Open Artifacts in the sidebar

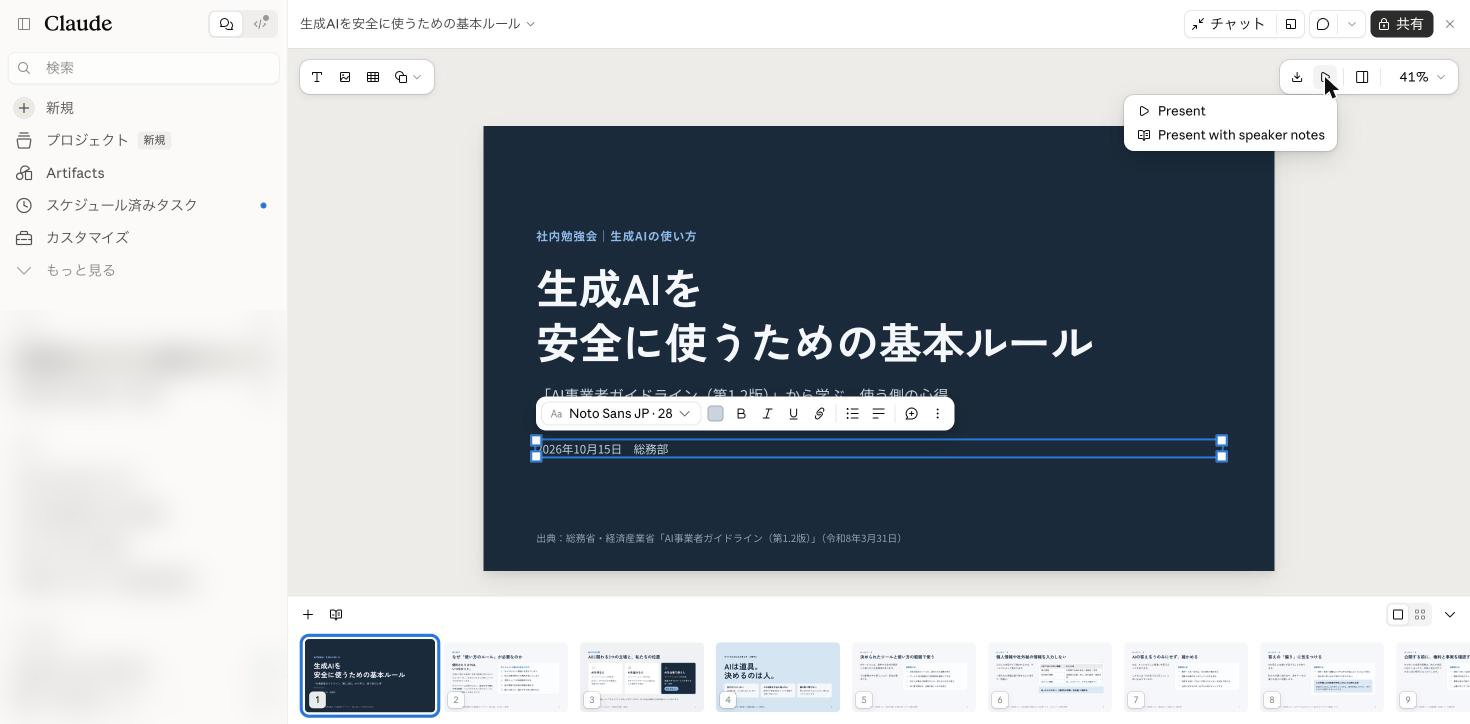coord(75,173)
